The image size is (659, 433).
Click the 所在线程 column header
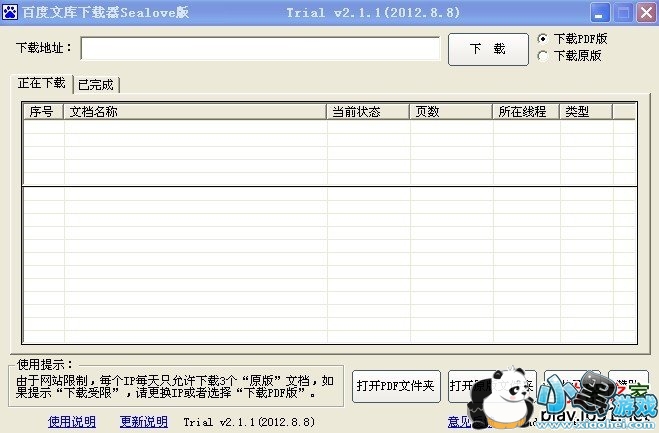pyautogui.click(x=526, y=111)
